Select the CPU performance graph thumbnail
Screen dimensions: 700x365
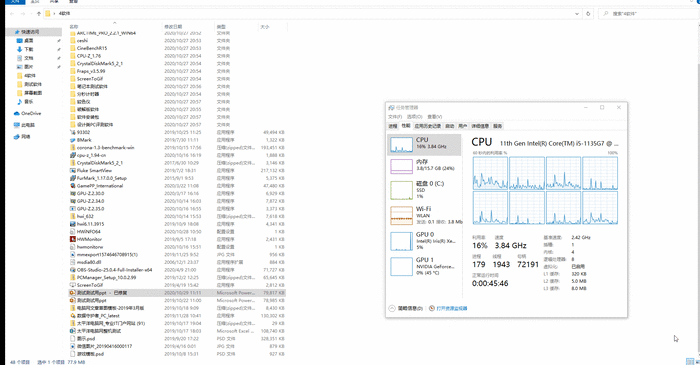[x=401, y=145]
